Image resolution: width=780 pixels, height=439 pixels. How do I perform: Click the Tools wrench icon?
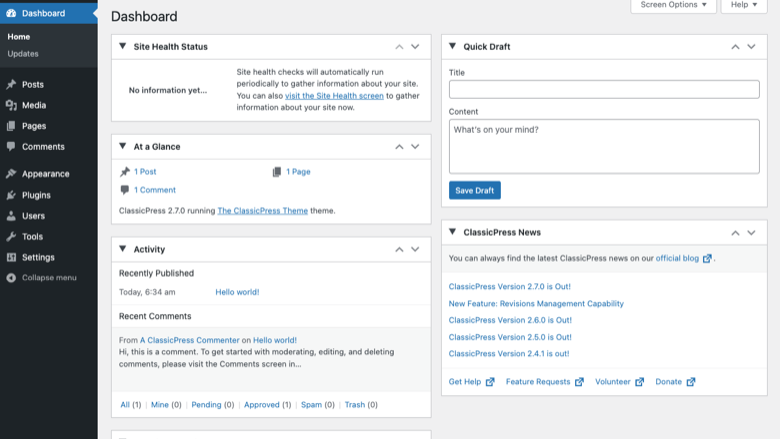coord(11,237)
